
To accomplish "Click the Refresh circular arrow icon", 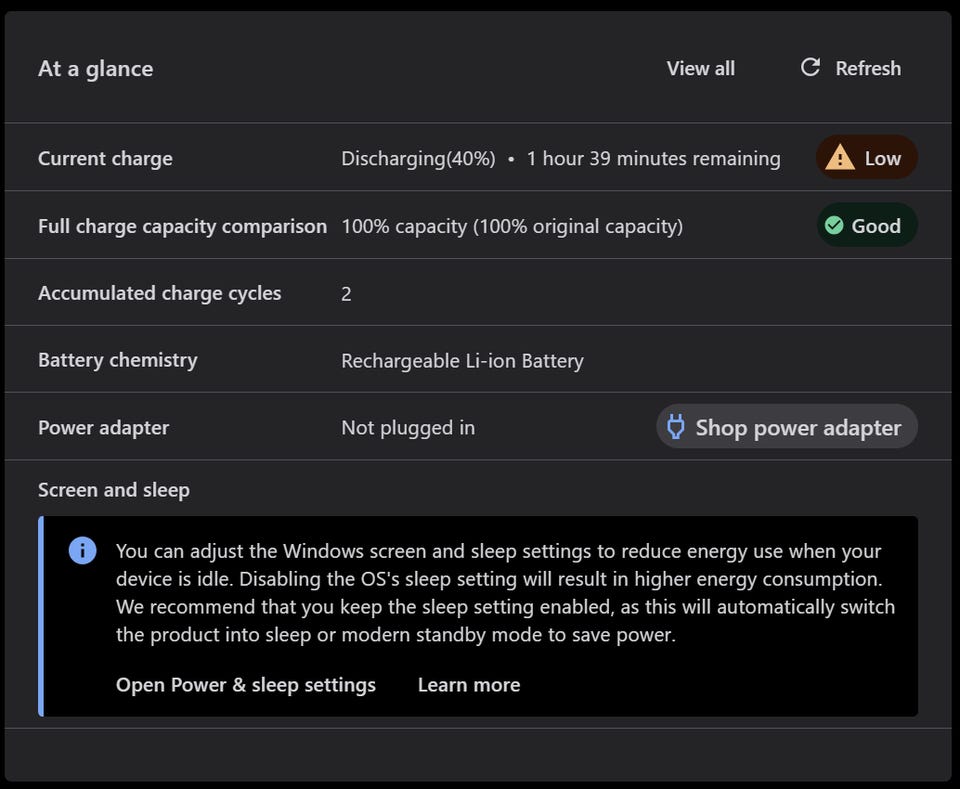I will (810, 67).
